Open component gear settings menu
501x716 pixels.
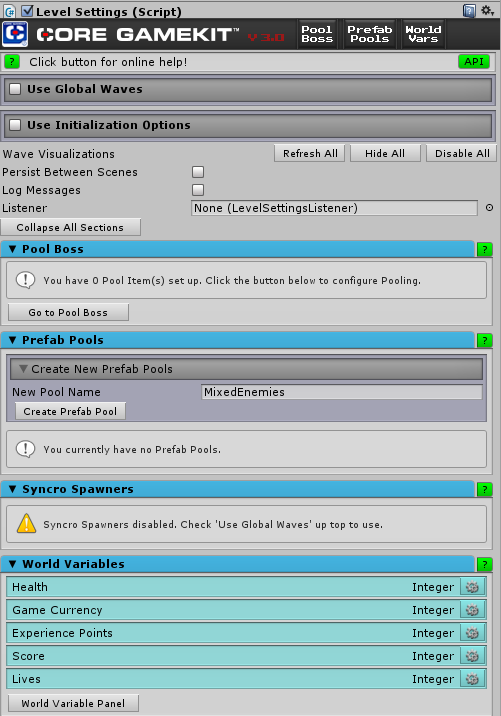487,11
